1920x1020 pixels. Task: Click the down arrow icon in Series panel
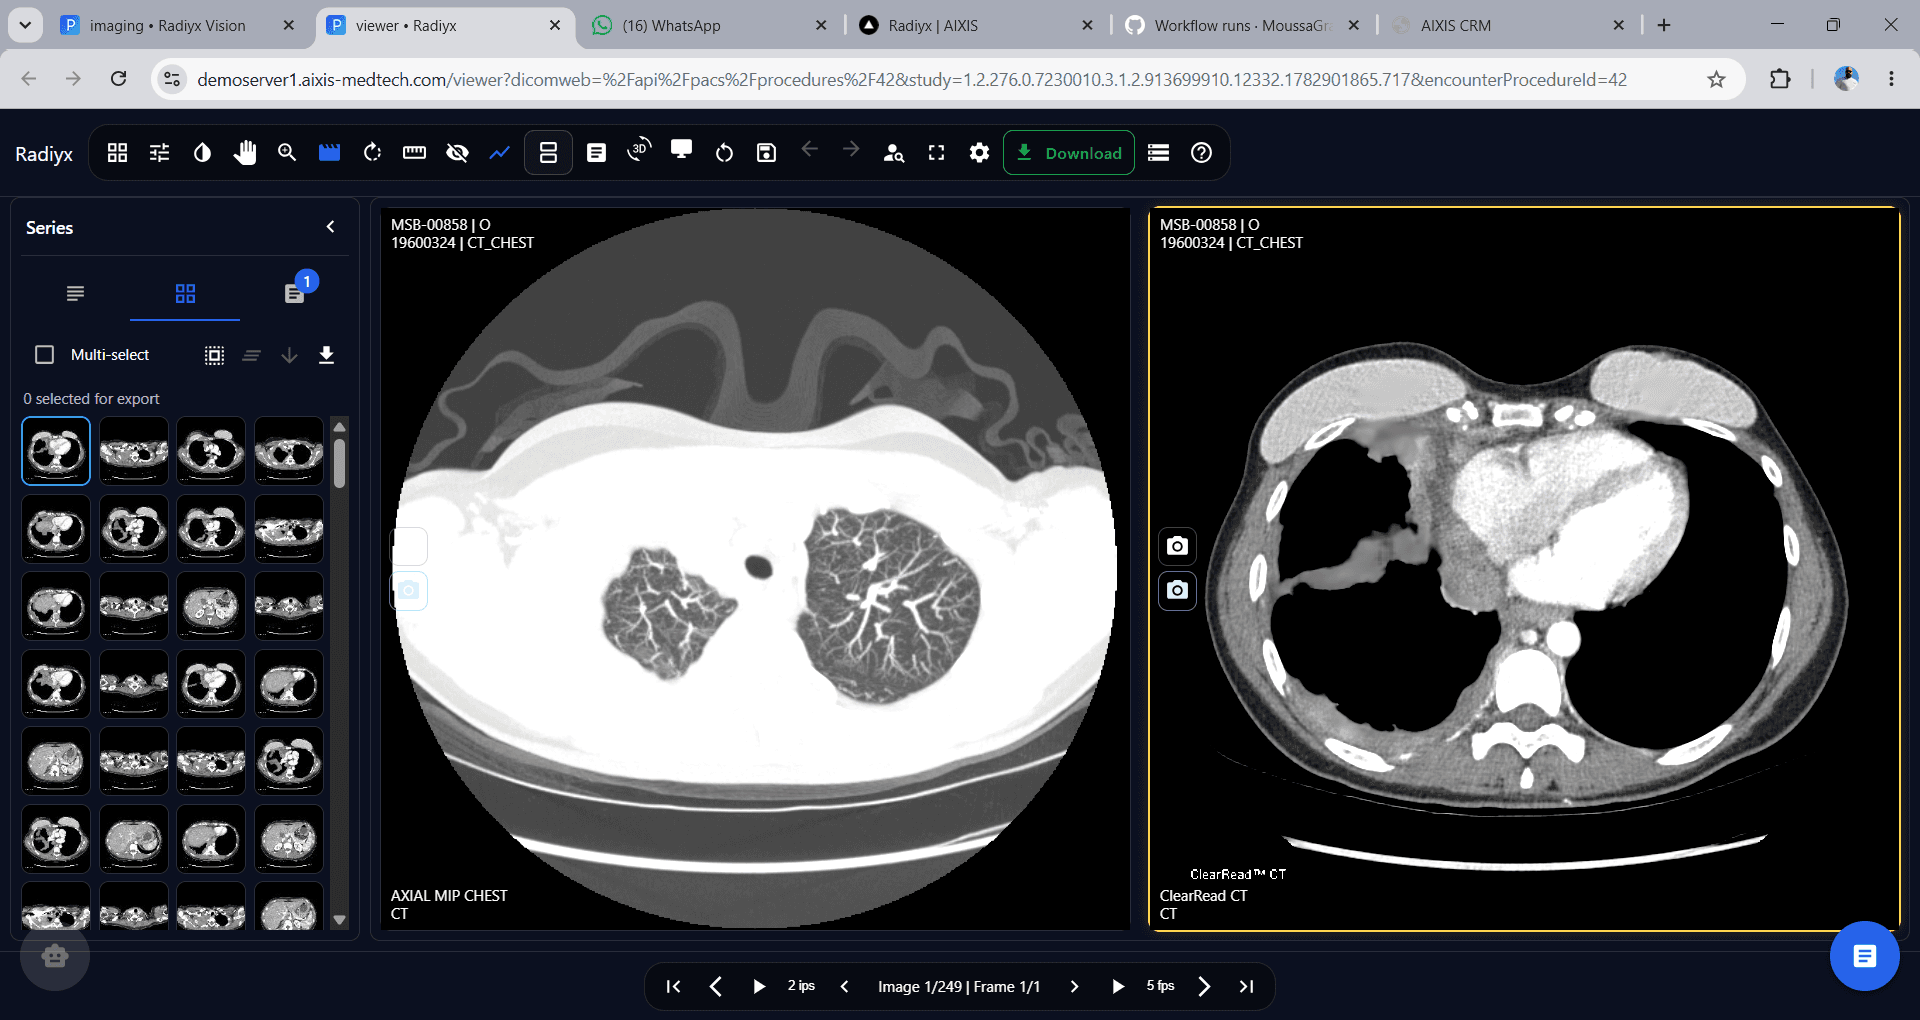289,355
